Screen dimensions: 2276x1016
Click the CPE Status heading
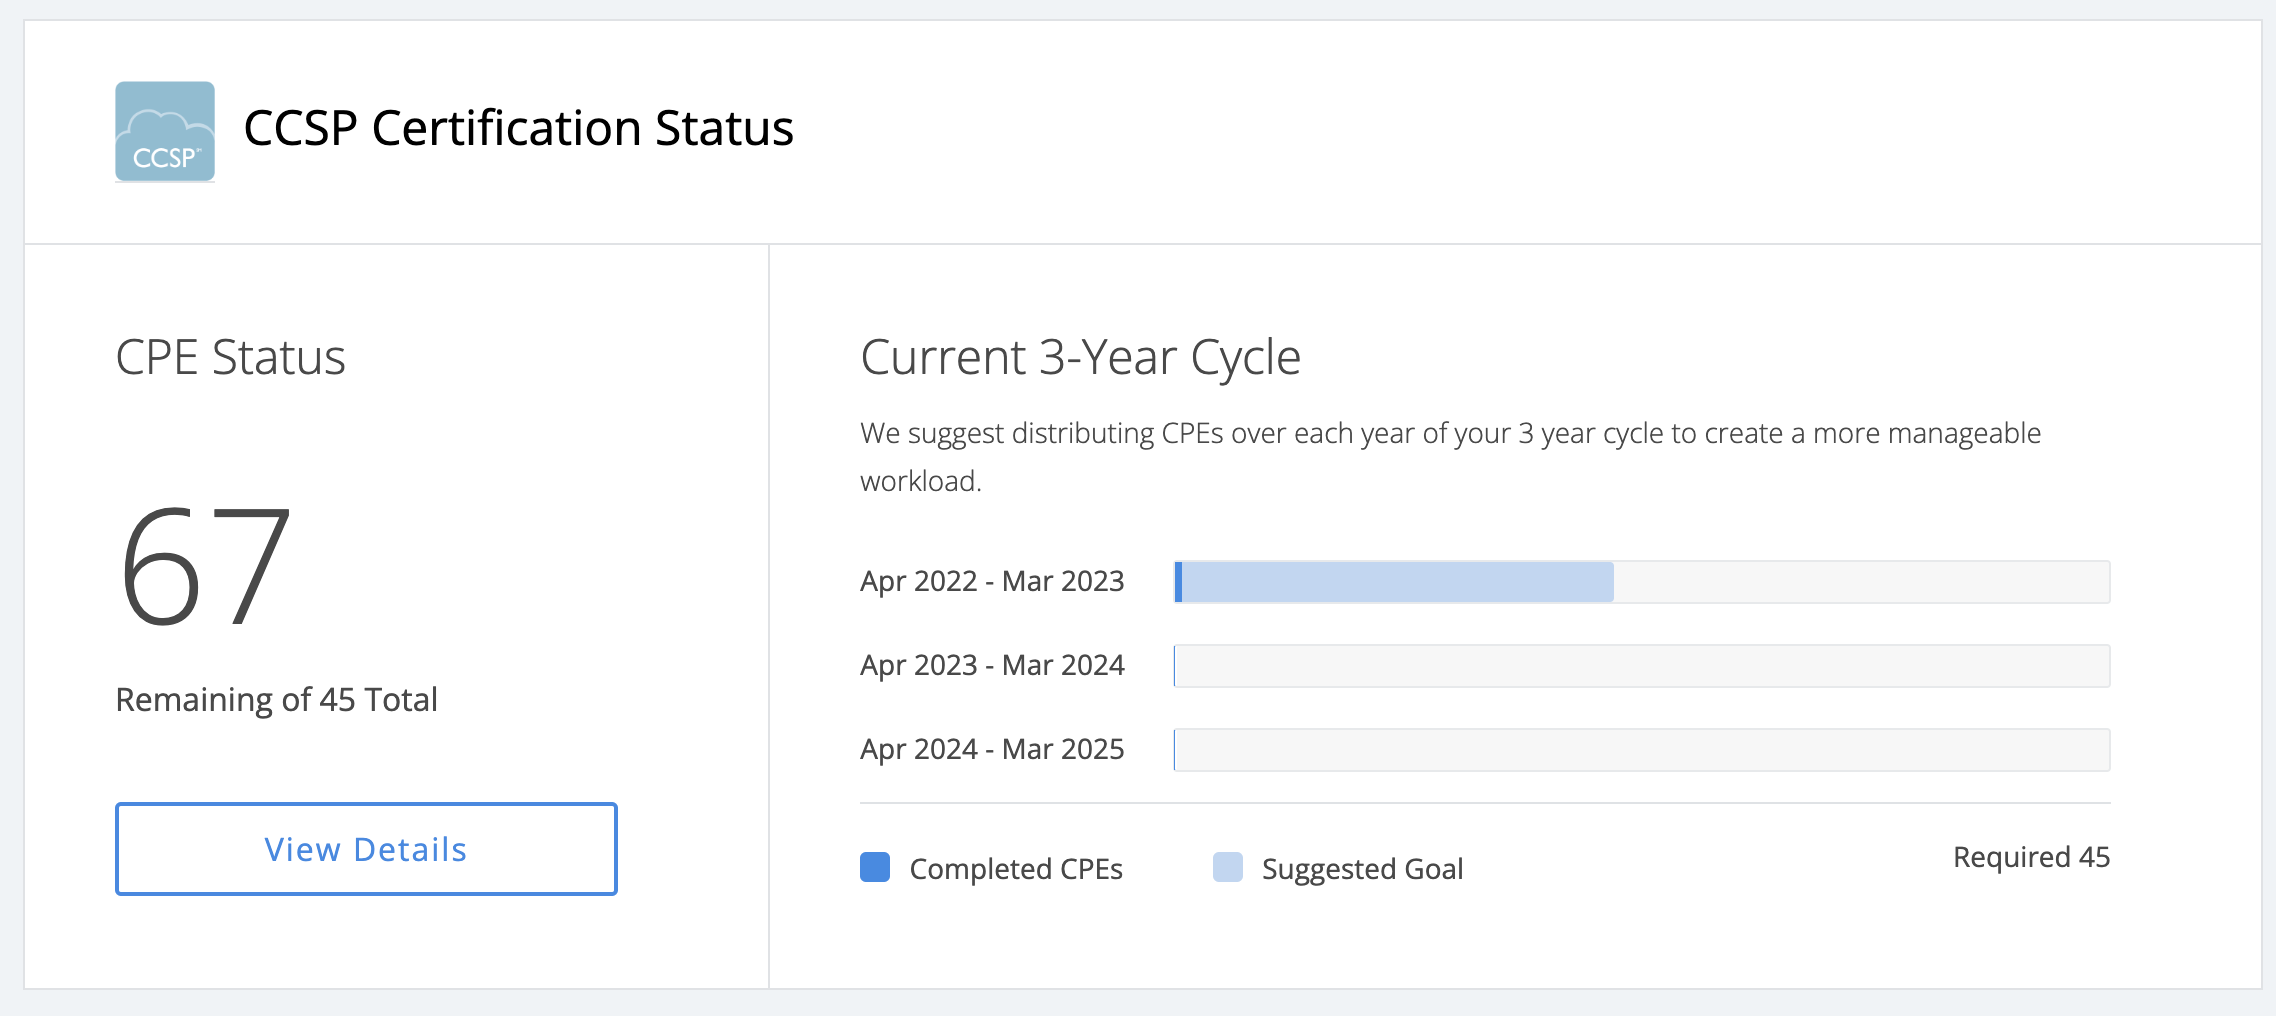coord(230,357)
